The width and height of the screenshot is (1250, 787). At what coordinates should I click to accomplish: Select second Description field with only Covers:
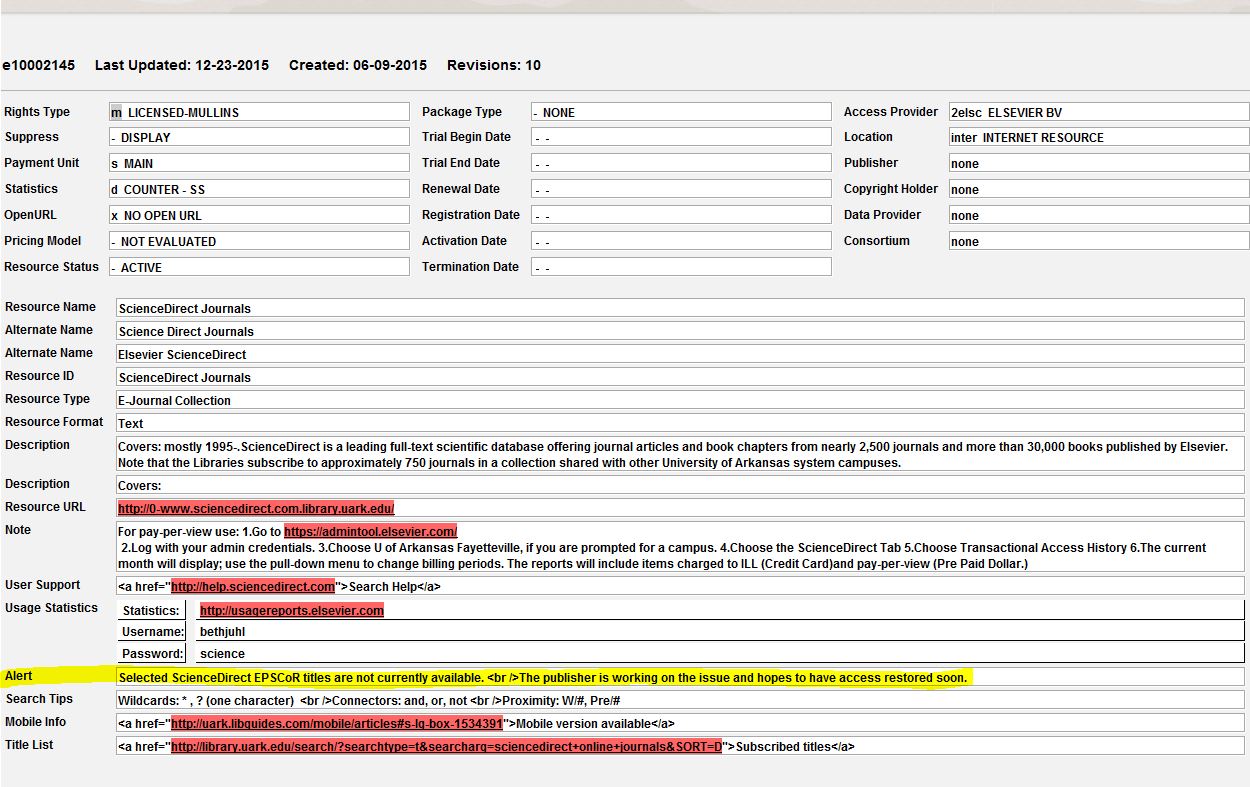680,485
